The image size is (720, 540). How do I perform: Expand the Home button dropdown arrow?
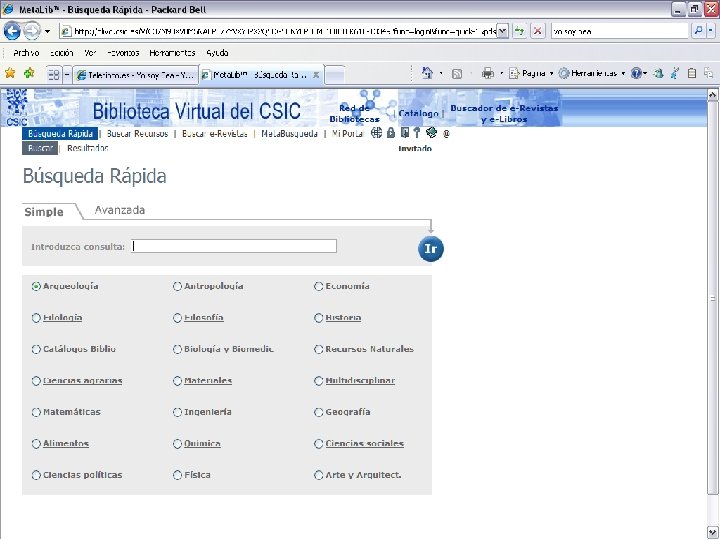[x=441, y=73]
